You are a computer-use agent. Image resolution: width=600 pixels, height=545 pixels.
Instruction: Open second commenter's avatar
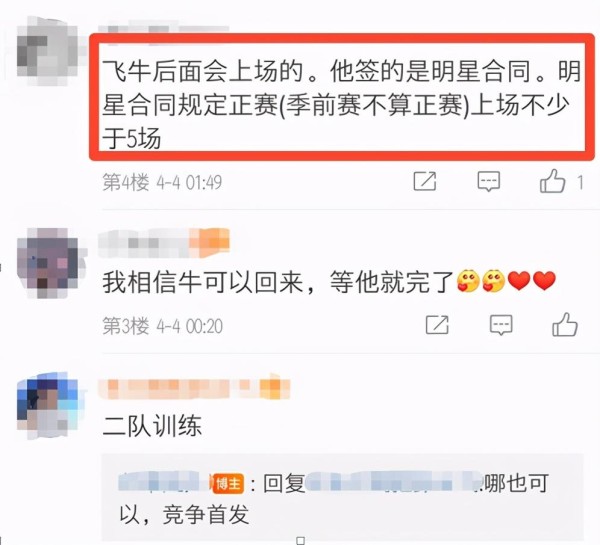coord(47,263)
